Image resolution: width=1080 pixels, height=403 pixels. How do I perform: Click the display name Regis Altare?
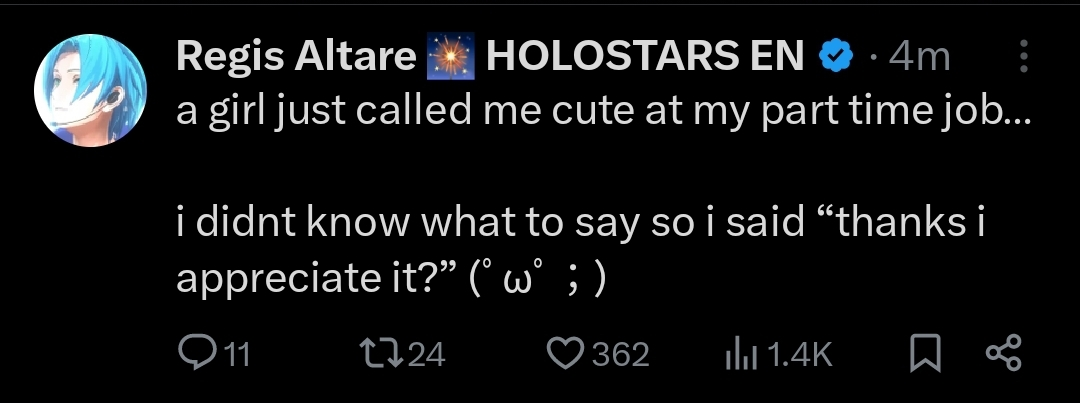point(295,57)
